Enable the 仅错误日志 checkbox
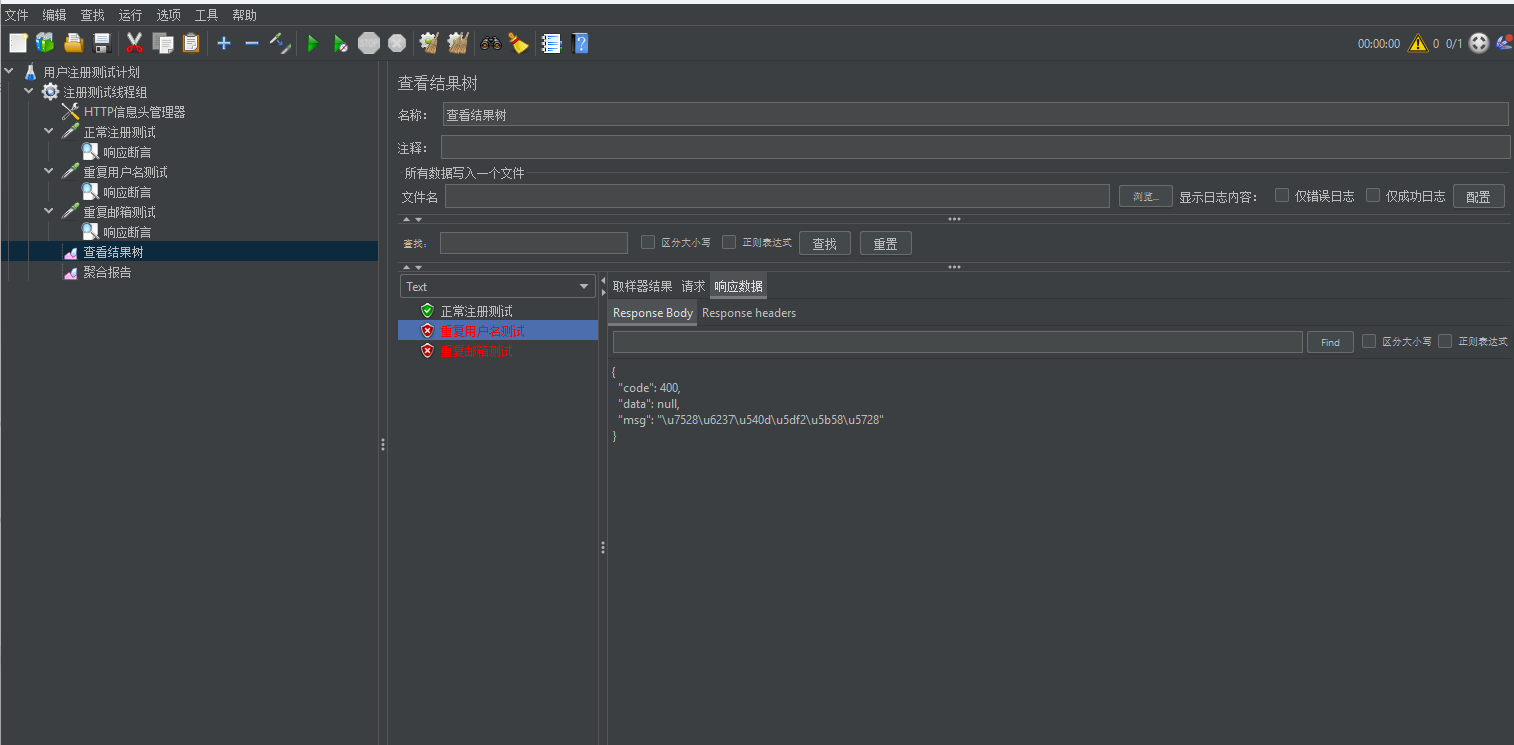The image size is (1514, 745). click(x=1282, y=195)
